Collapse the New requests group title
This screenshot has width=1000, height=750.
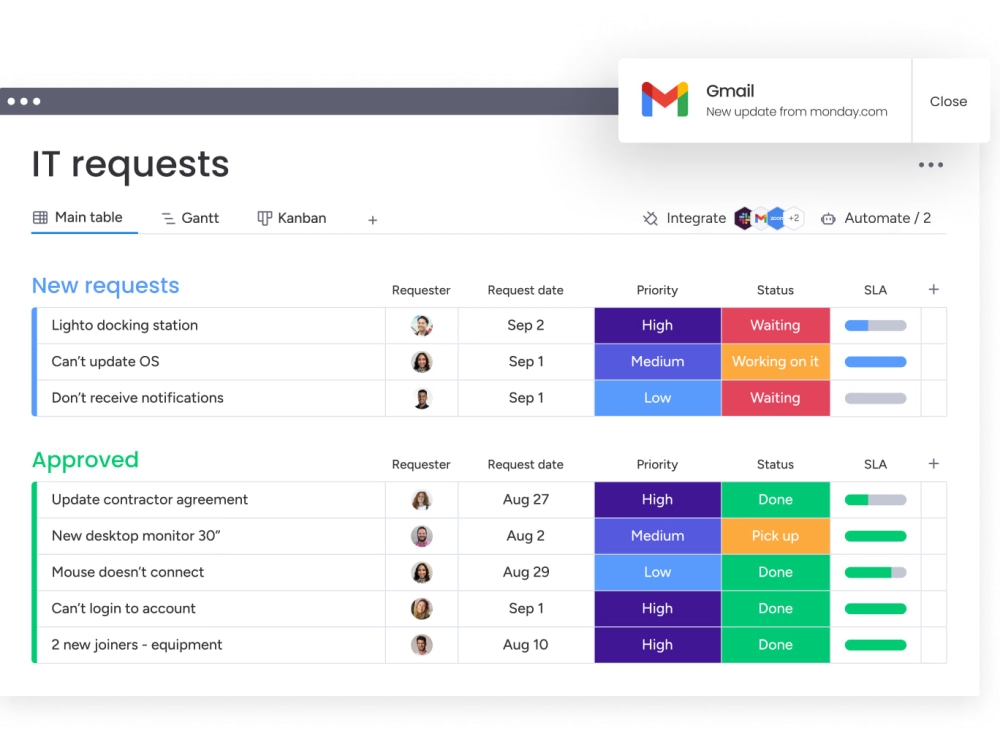point(106,285)
